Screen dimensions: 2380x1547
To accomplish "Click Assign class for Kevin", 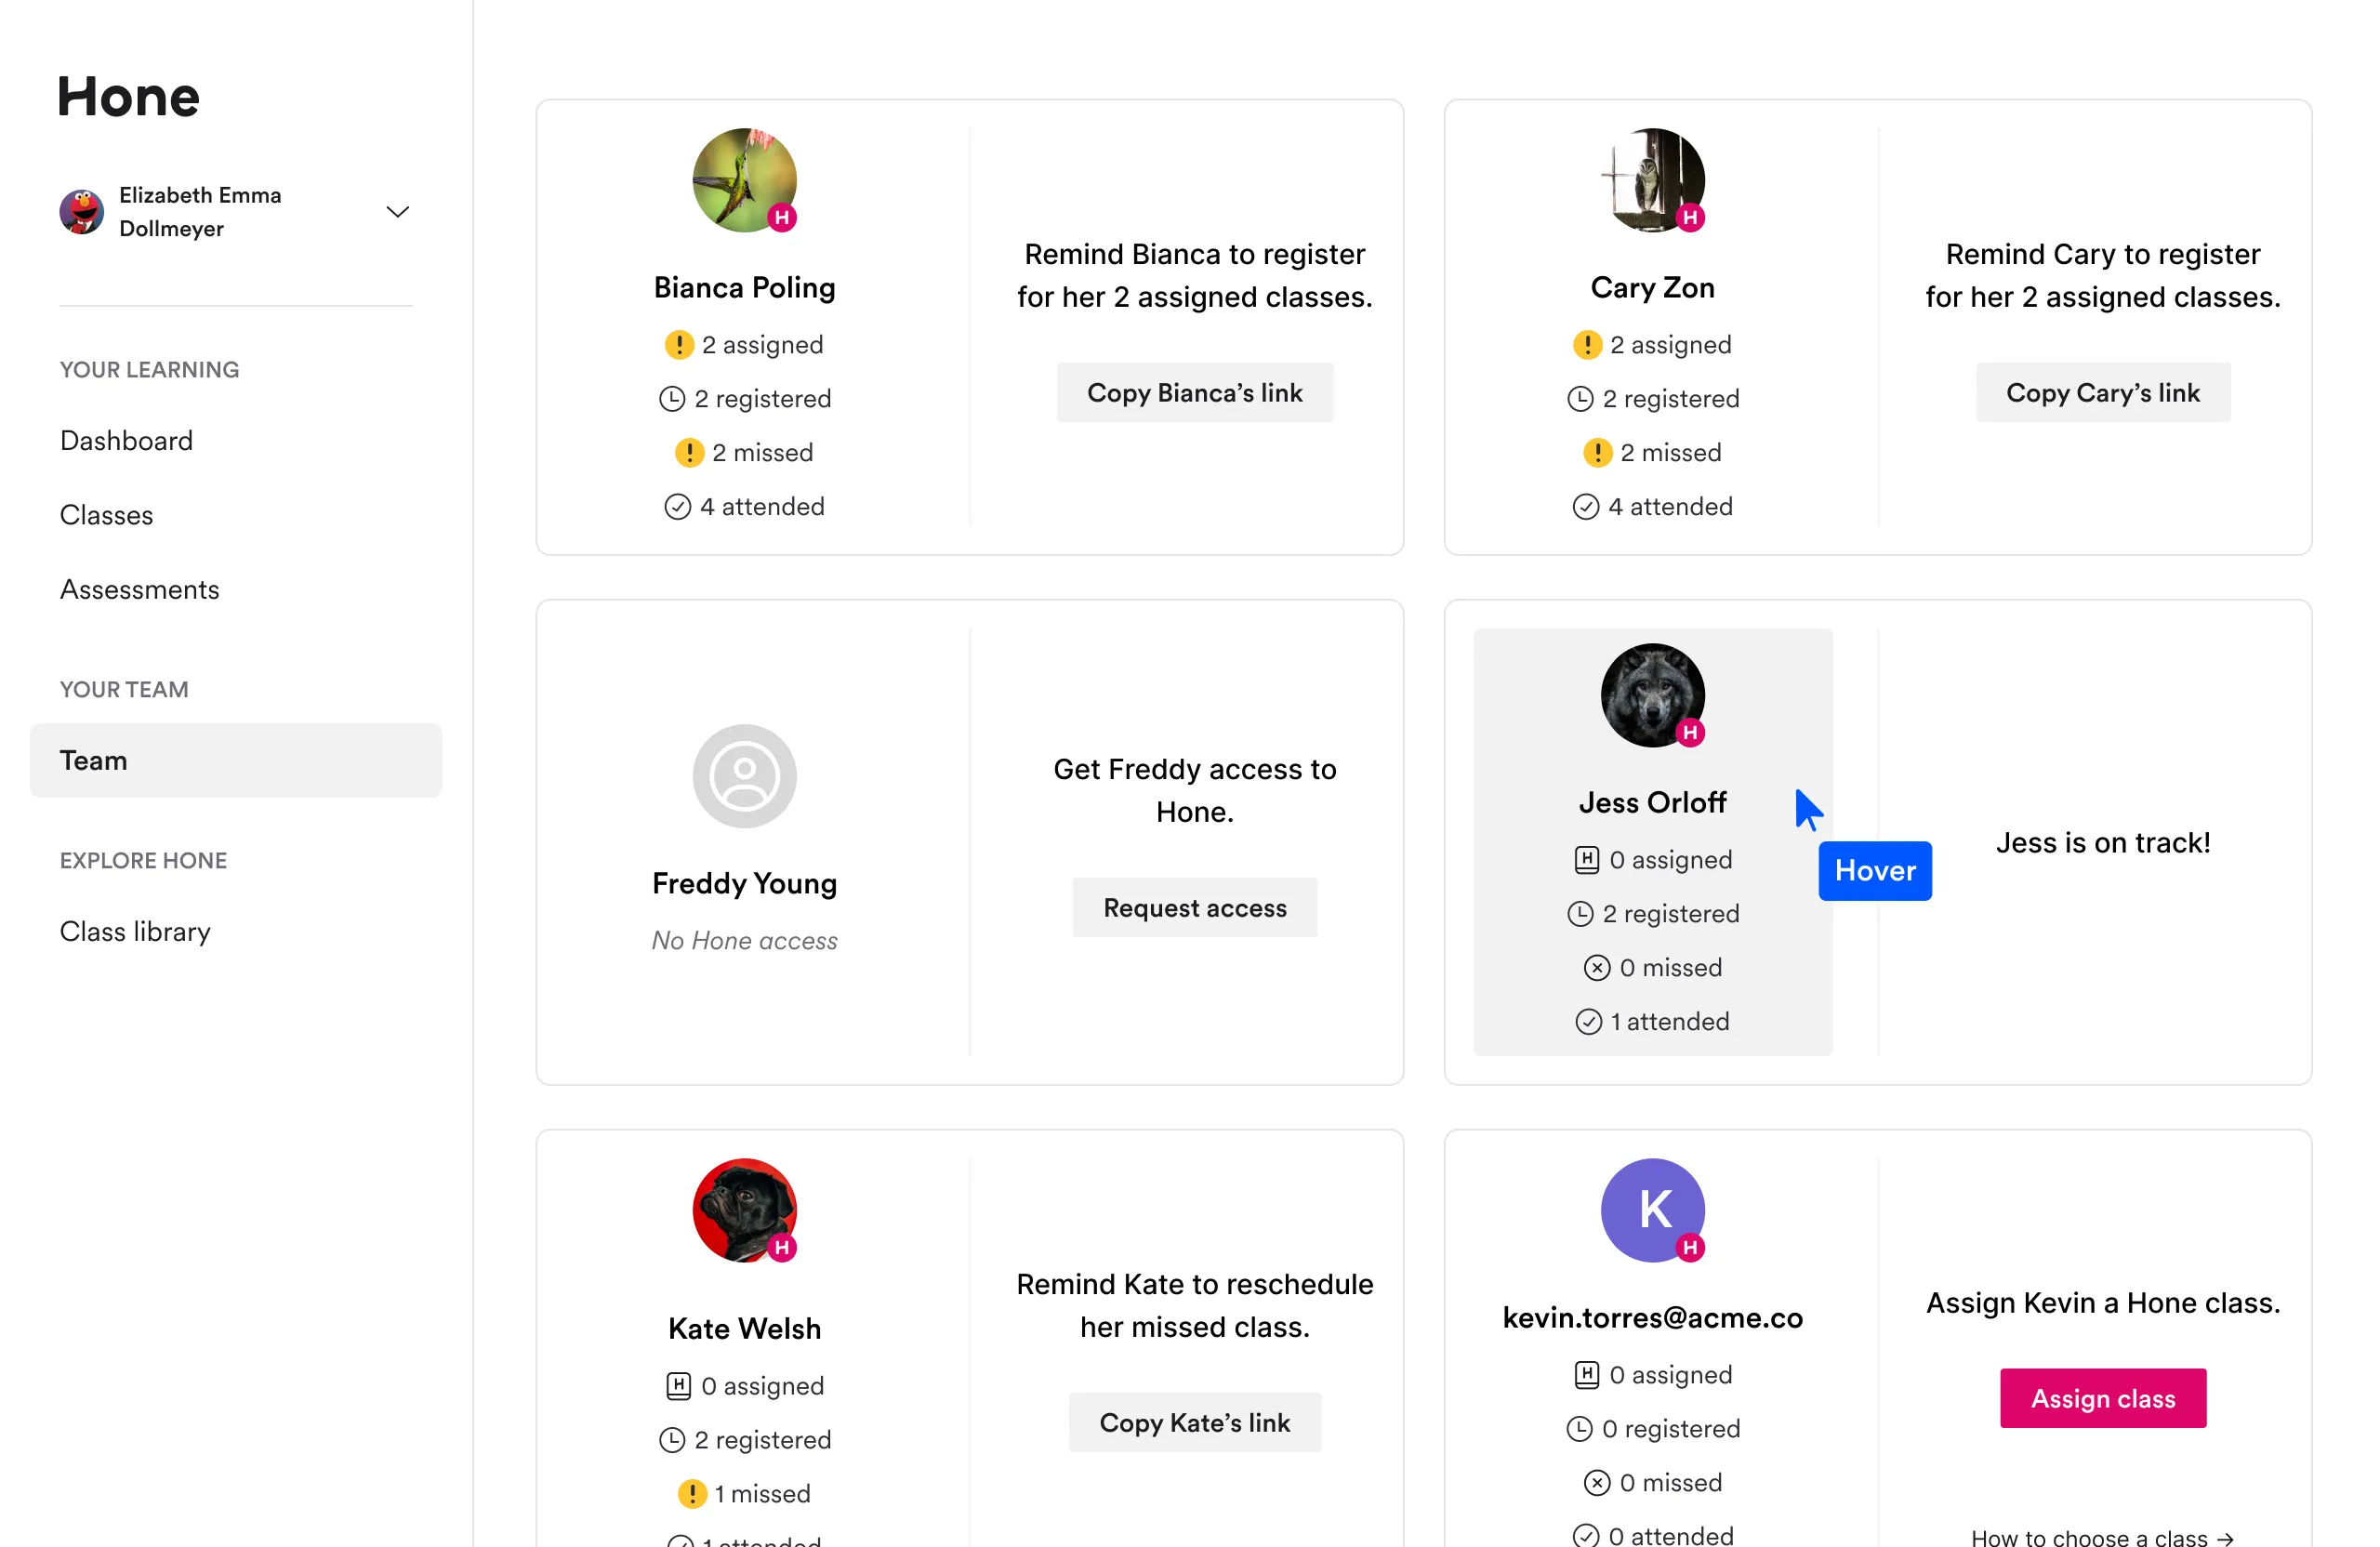I will point(2102,1398).
